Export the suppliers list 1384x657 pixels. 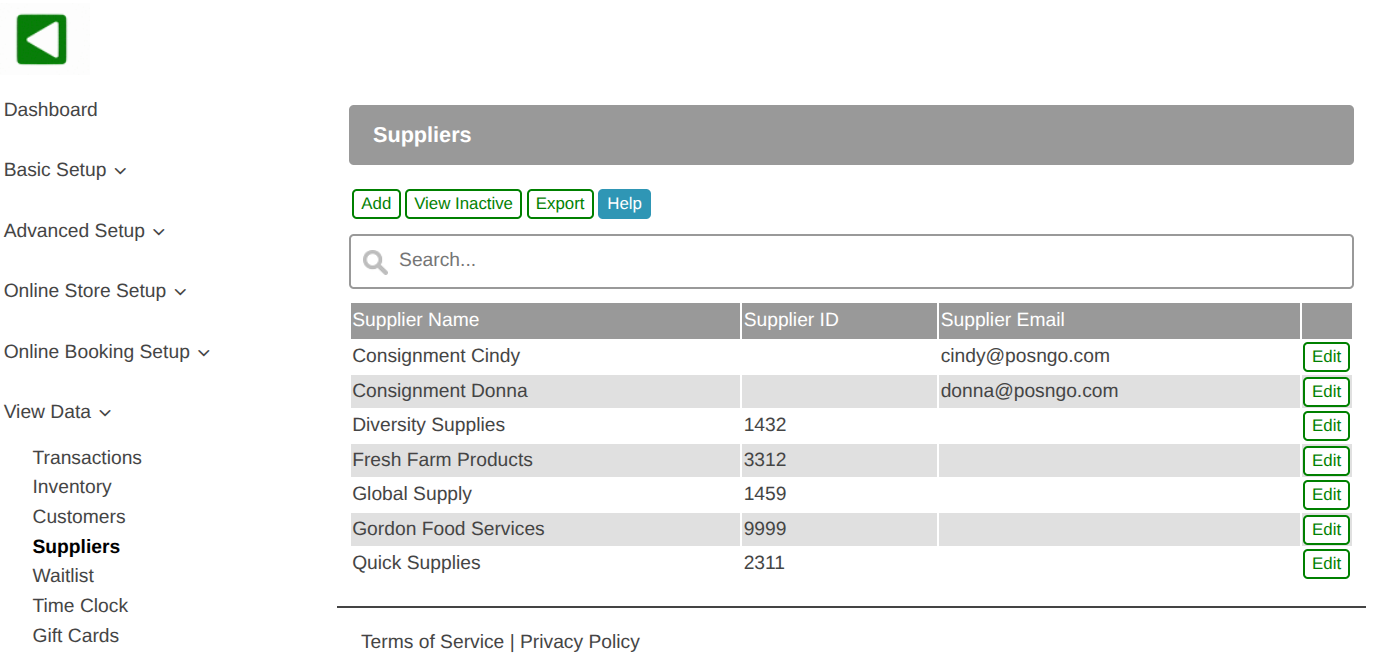pos(560,204)
